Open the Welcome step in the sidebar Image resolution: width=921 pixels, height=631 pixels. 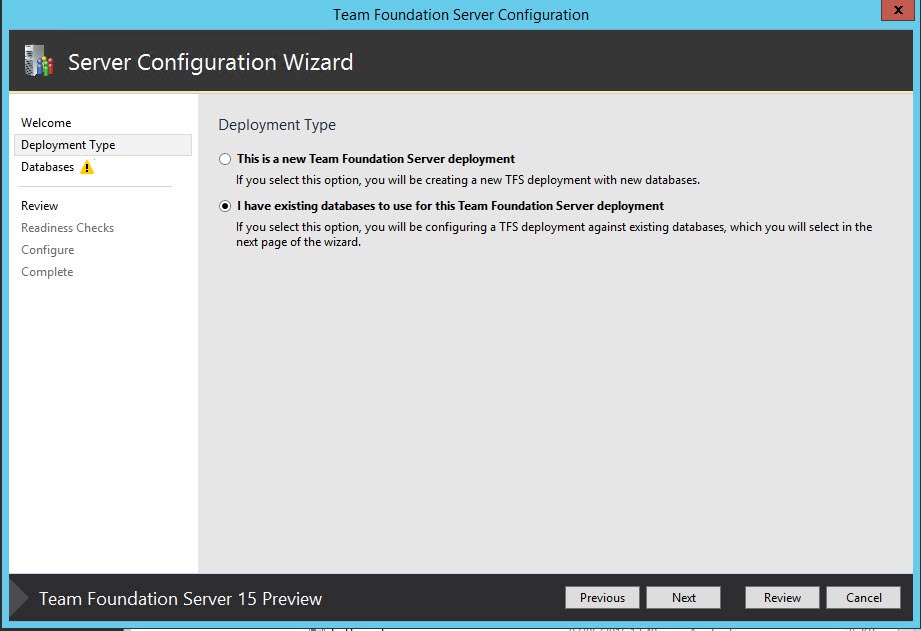(46, 123)
